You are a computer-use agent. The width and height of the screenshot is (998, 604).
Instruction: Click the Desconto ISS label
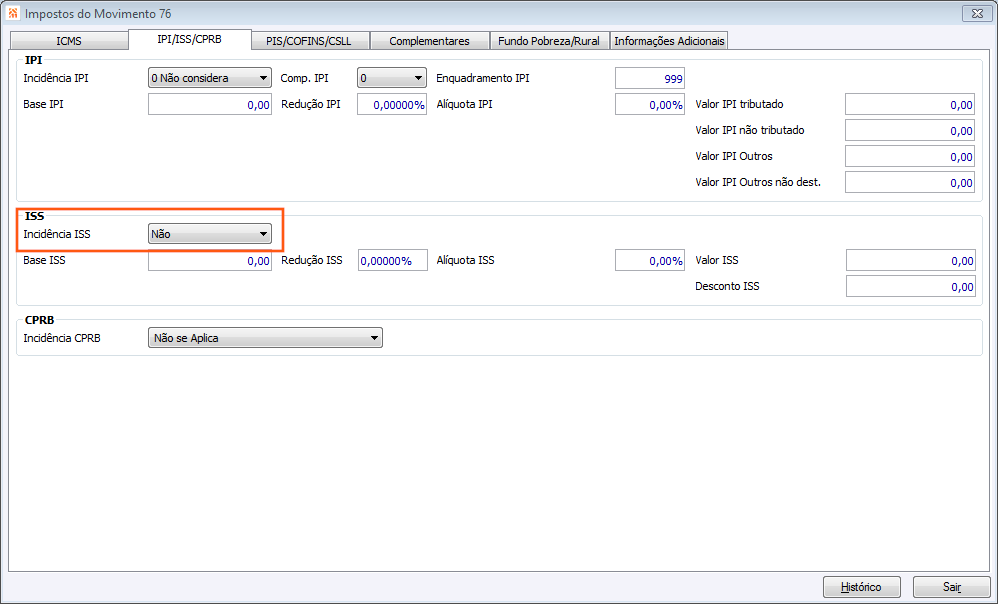tap(727, 286)
